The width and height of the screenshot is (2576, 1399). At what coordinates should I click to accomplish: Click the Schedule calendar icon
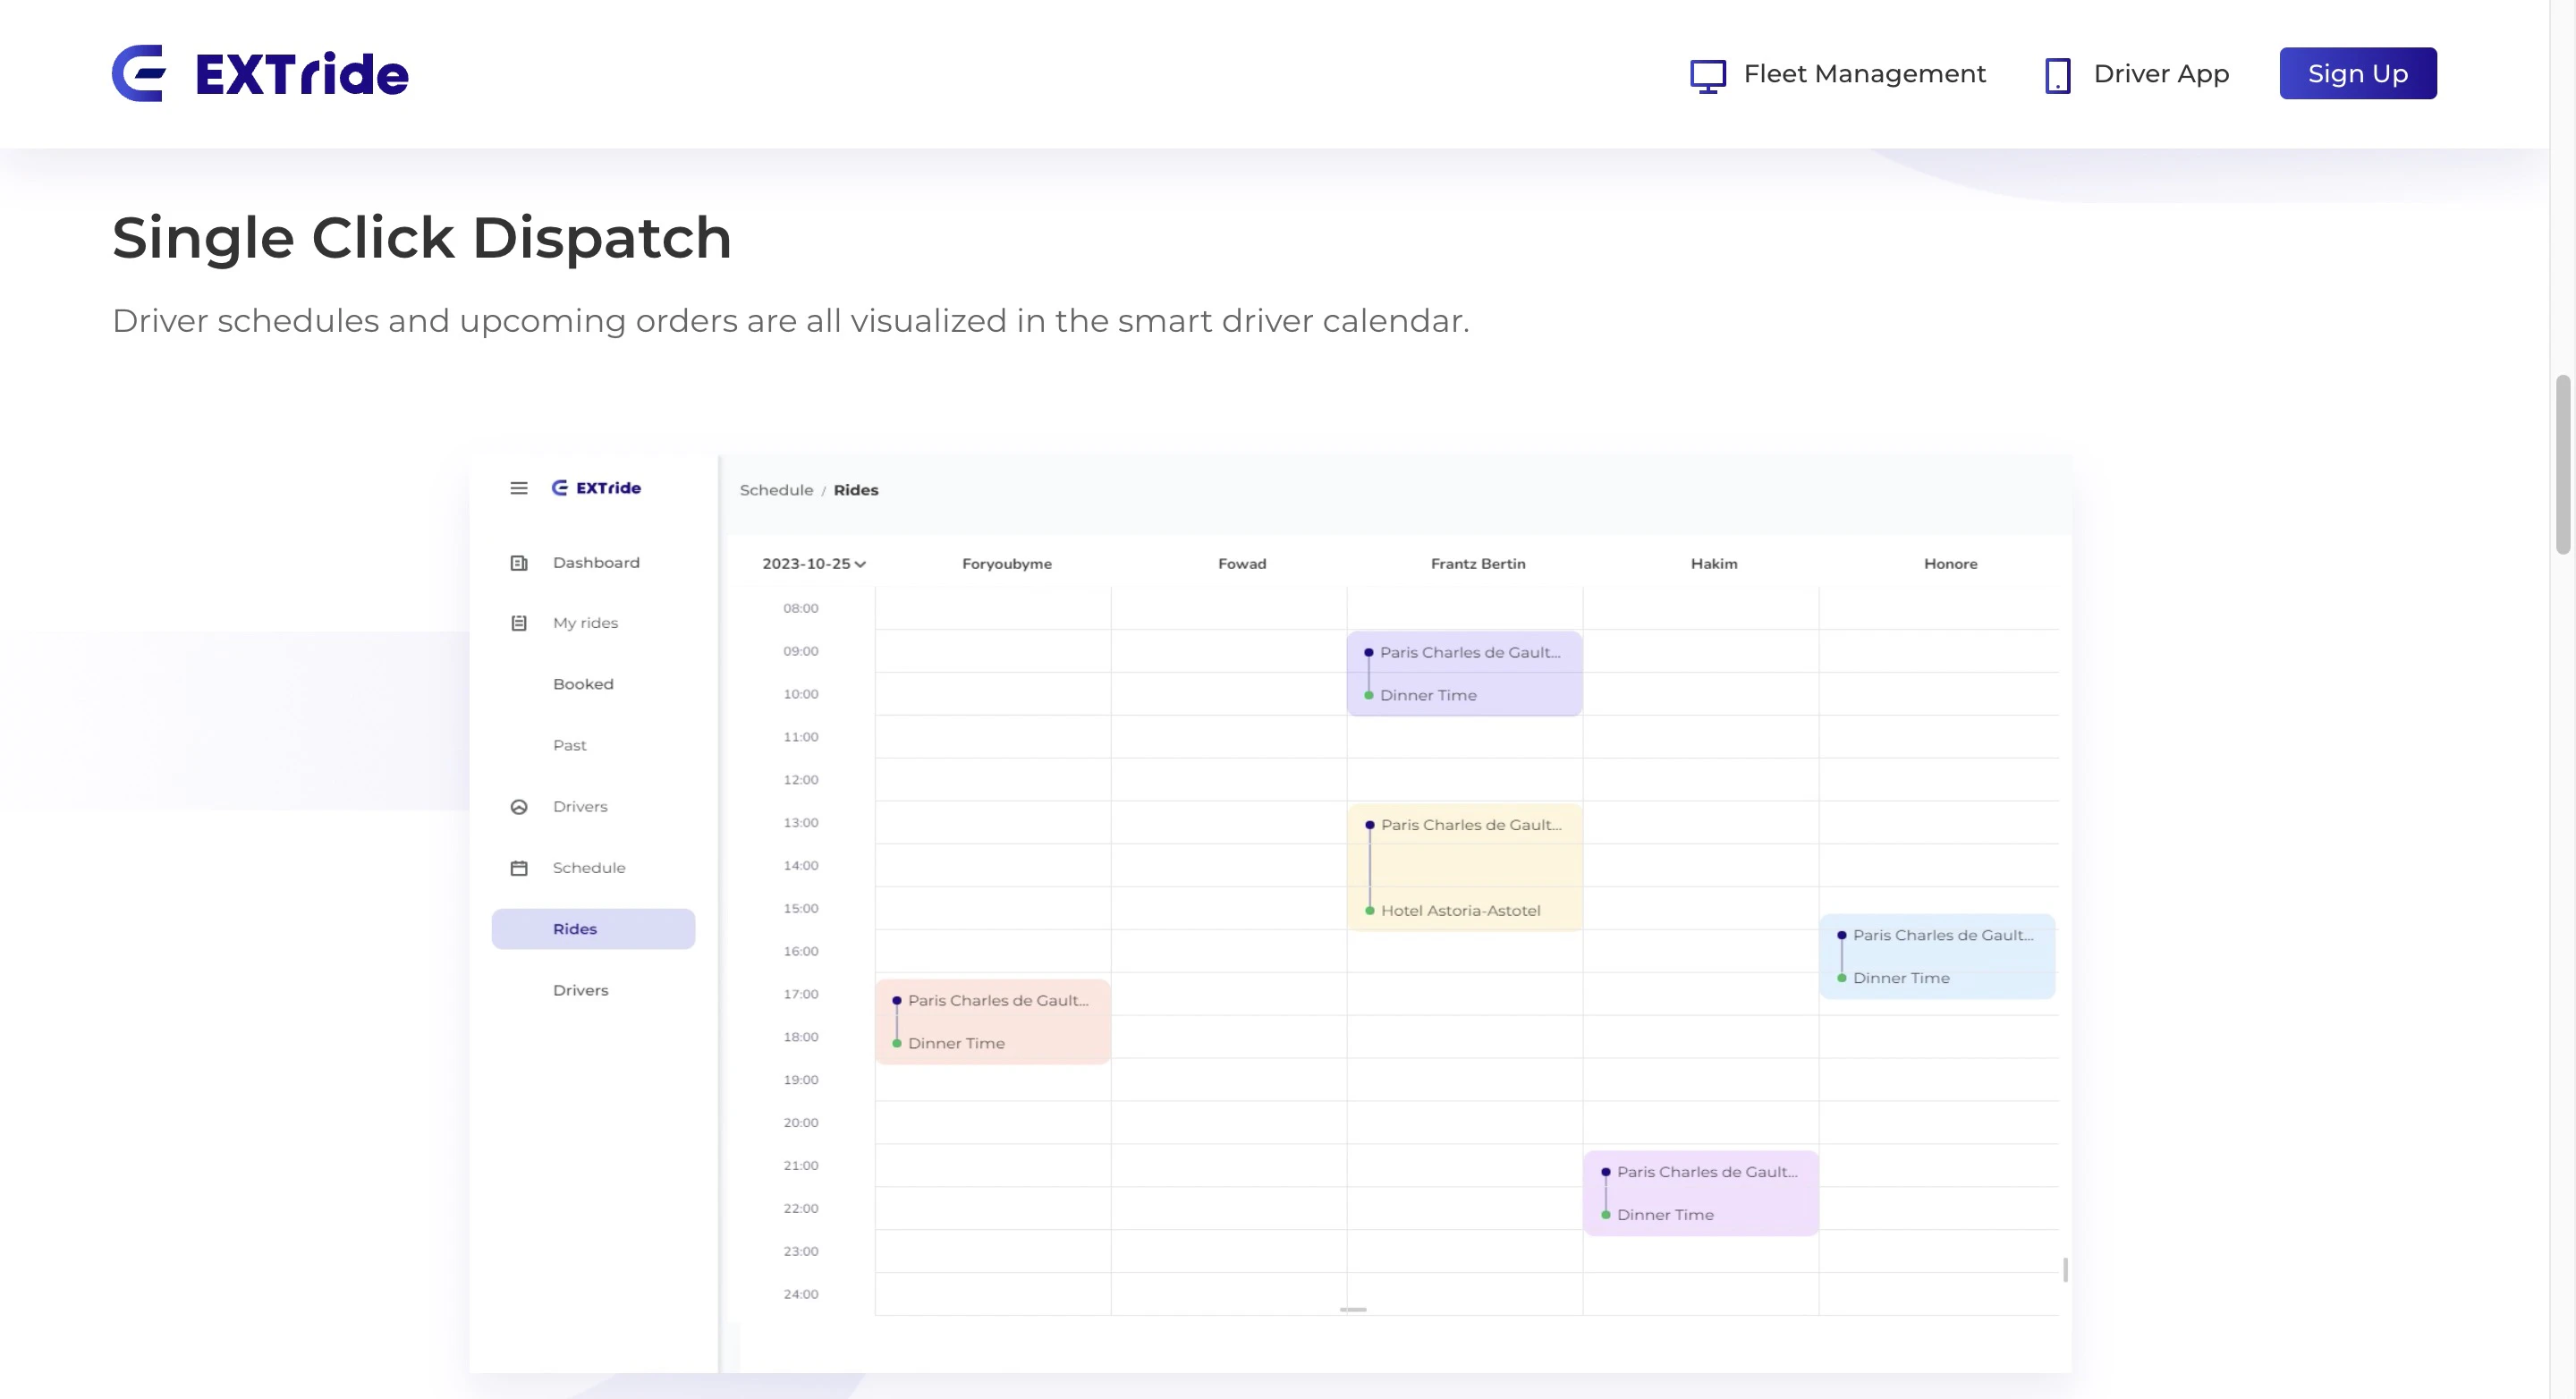[518, 868]
